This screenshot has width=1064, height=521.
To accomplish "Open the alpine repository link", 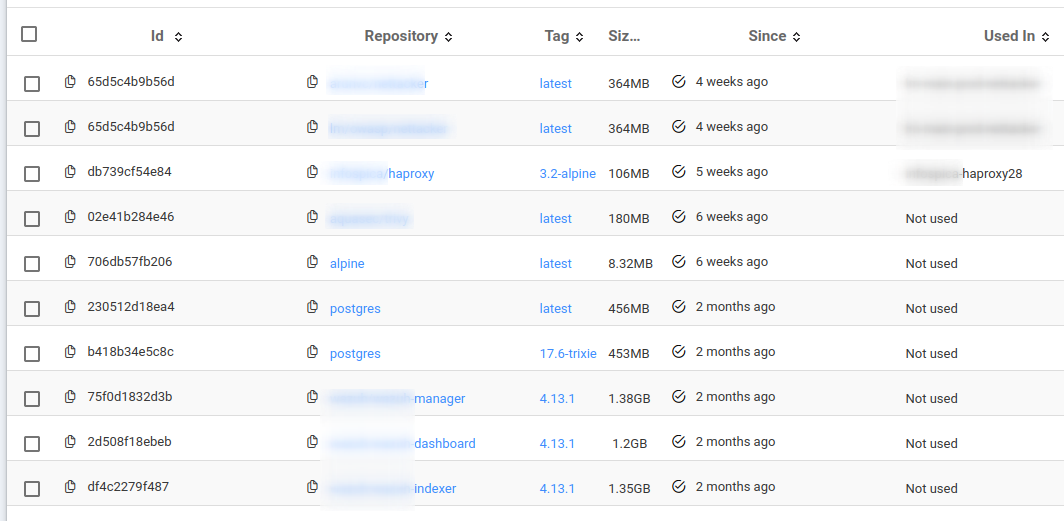I will 347,264.
